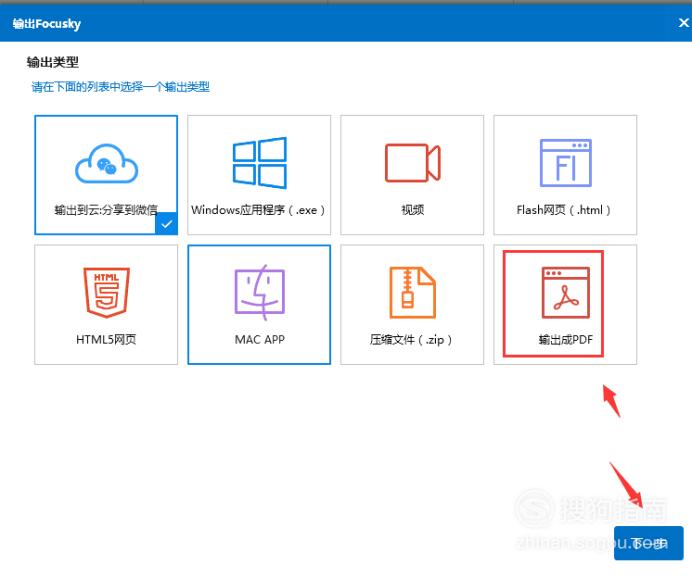Viewport: 692px width, 577px height.
Task: Select the Flash Fl web page icon
Action: click(565, 162)
